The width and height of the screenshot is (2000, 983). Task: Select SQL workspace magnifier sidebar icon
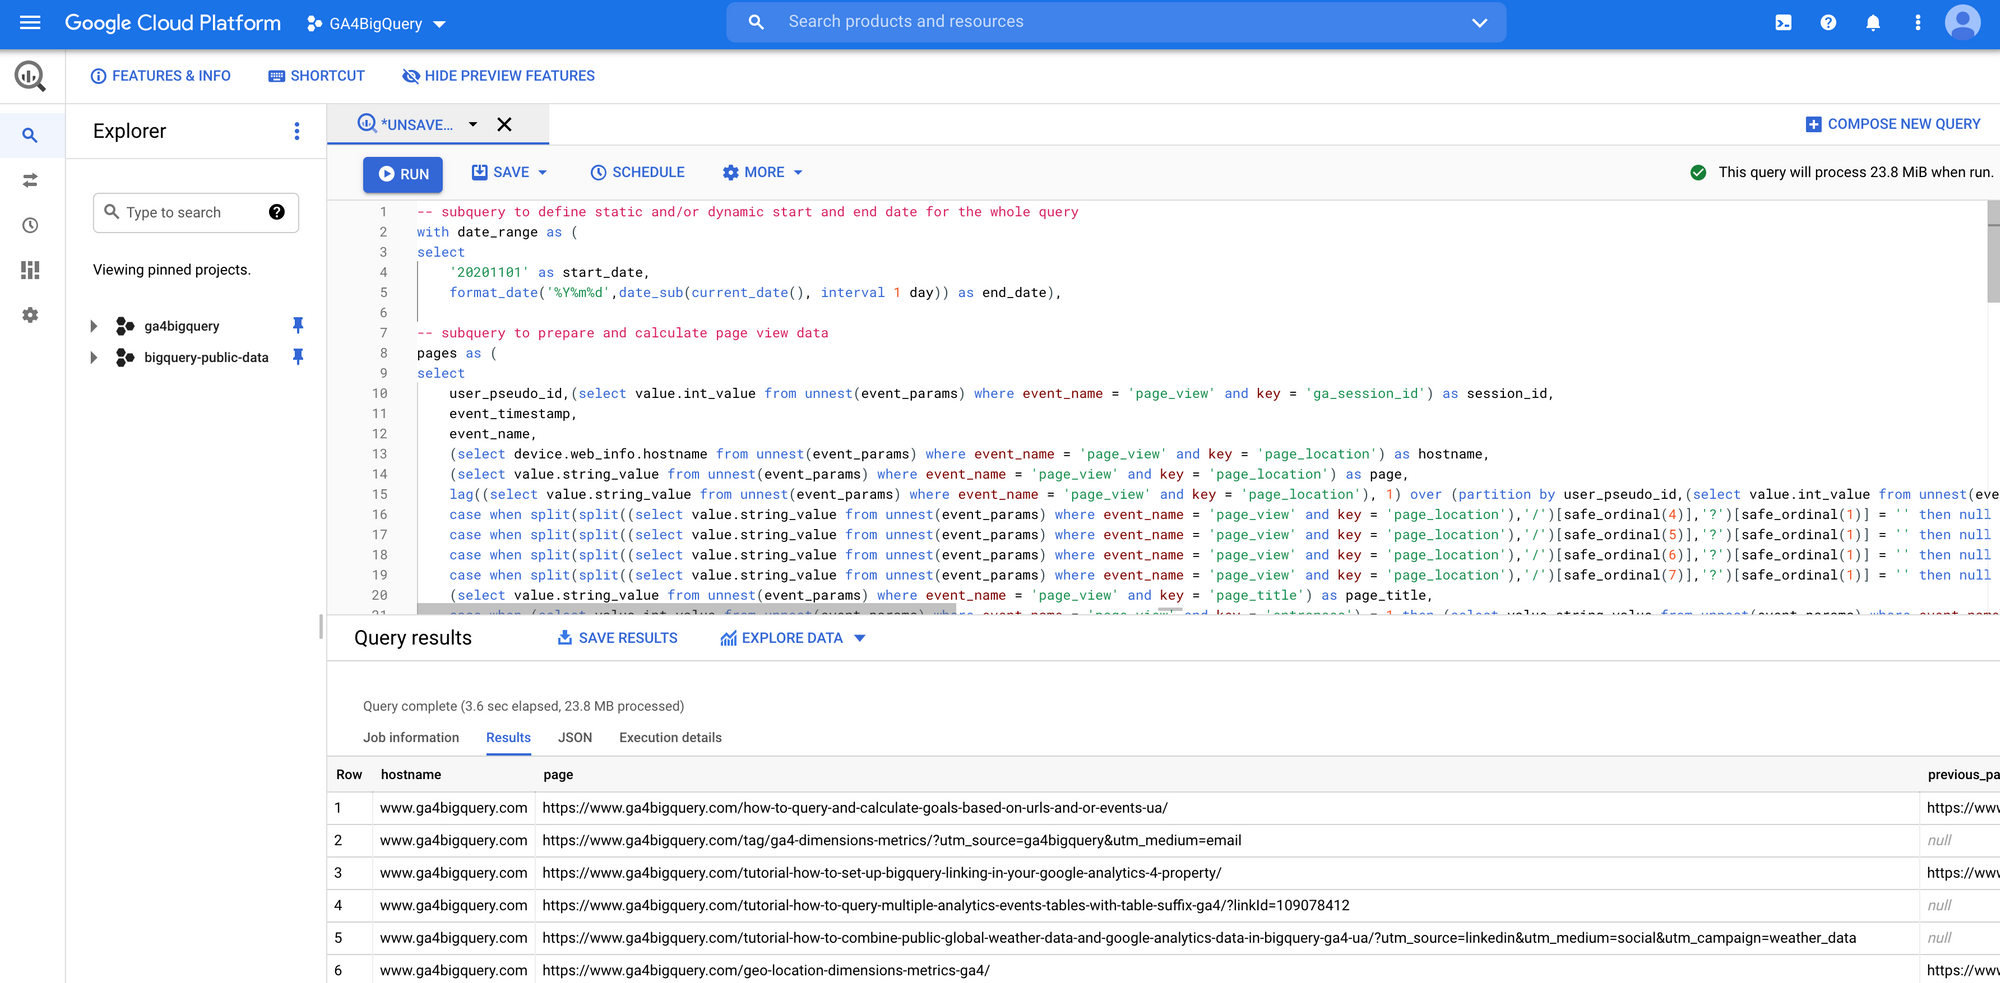(30, 135)
